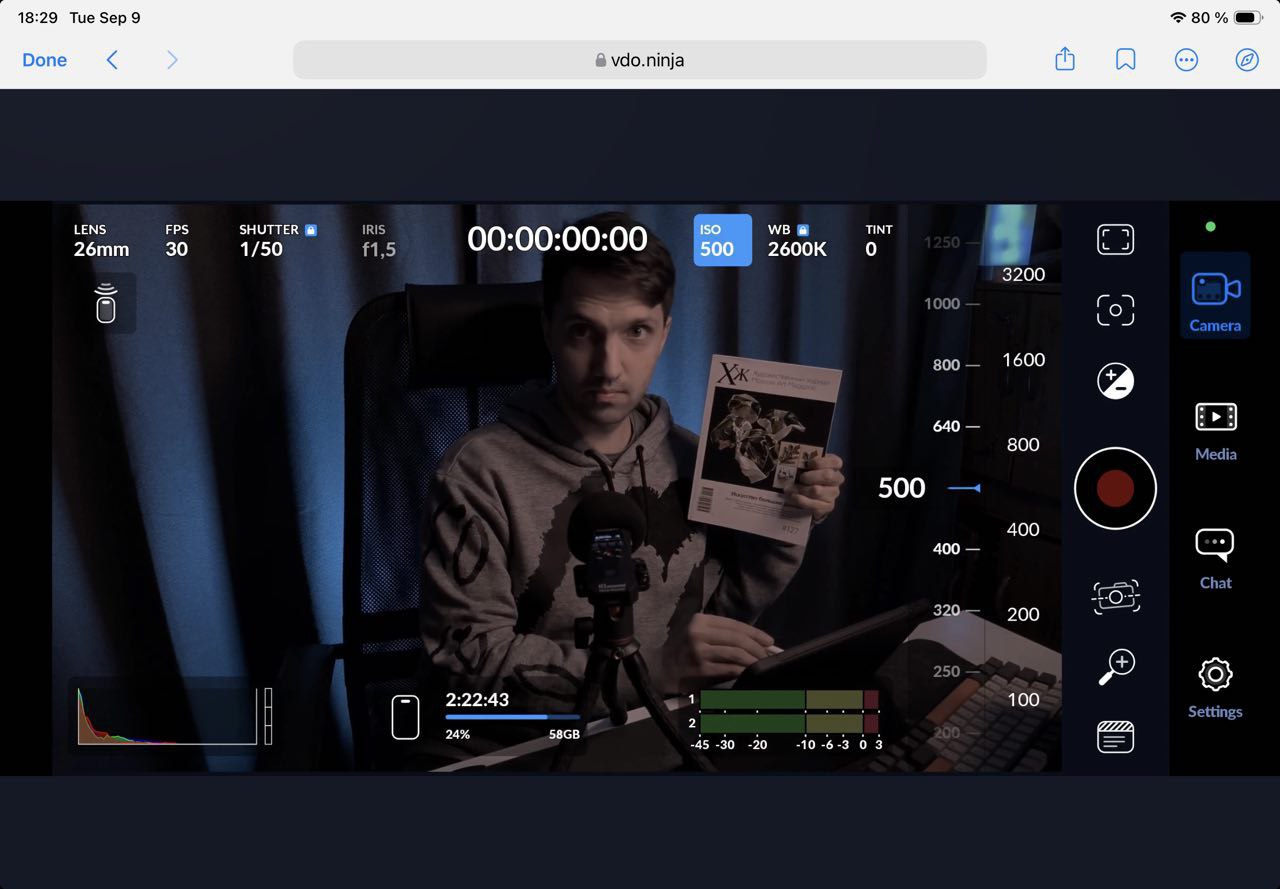Image resolution: width=1280 pixels, height=889 pixels.
Task: Set ISO using the 500 dial marker
Action: click(900, 488)
